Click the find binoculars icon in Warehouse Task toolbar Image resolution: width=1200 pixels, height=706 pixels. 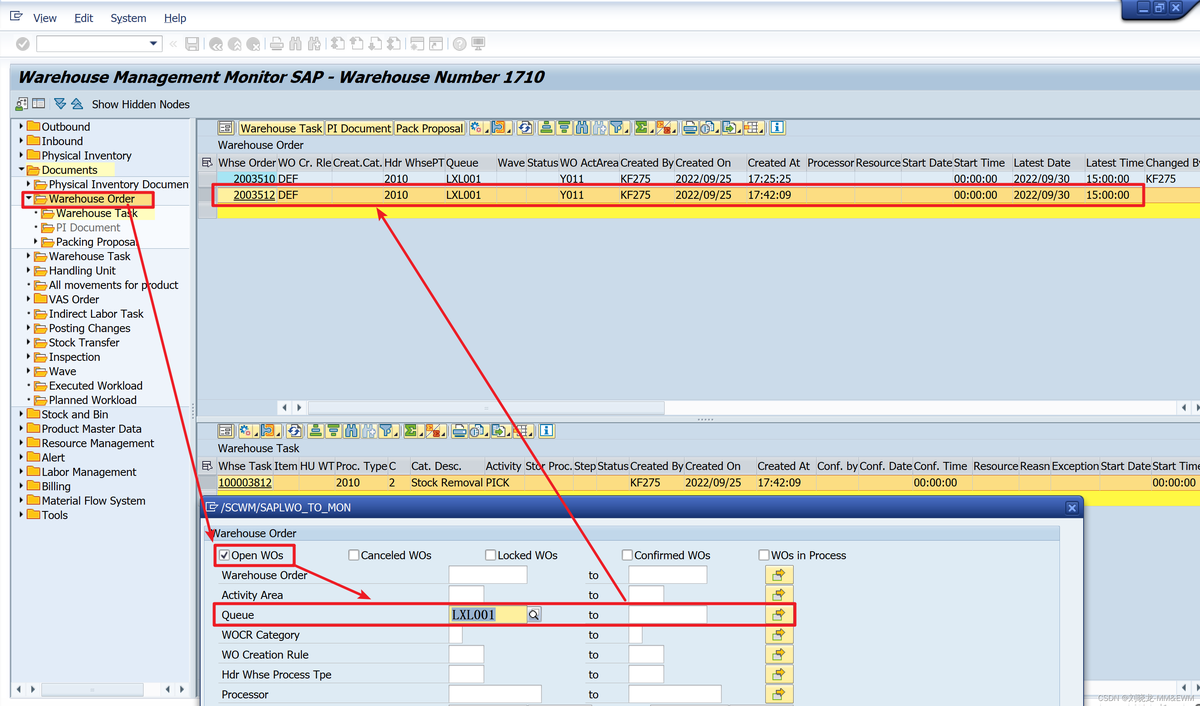(351, 431)
